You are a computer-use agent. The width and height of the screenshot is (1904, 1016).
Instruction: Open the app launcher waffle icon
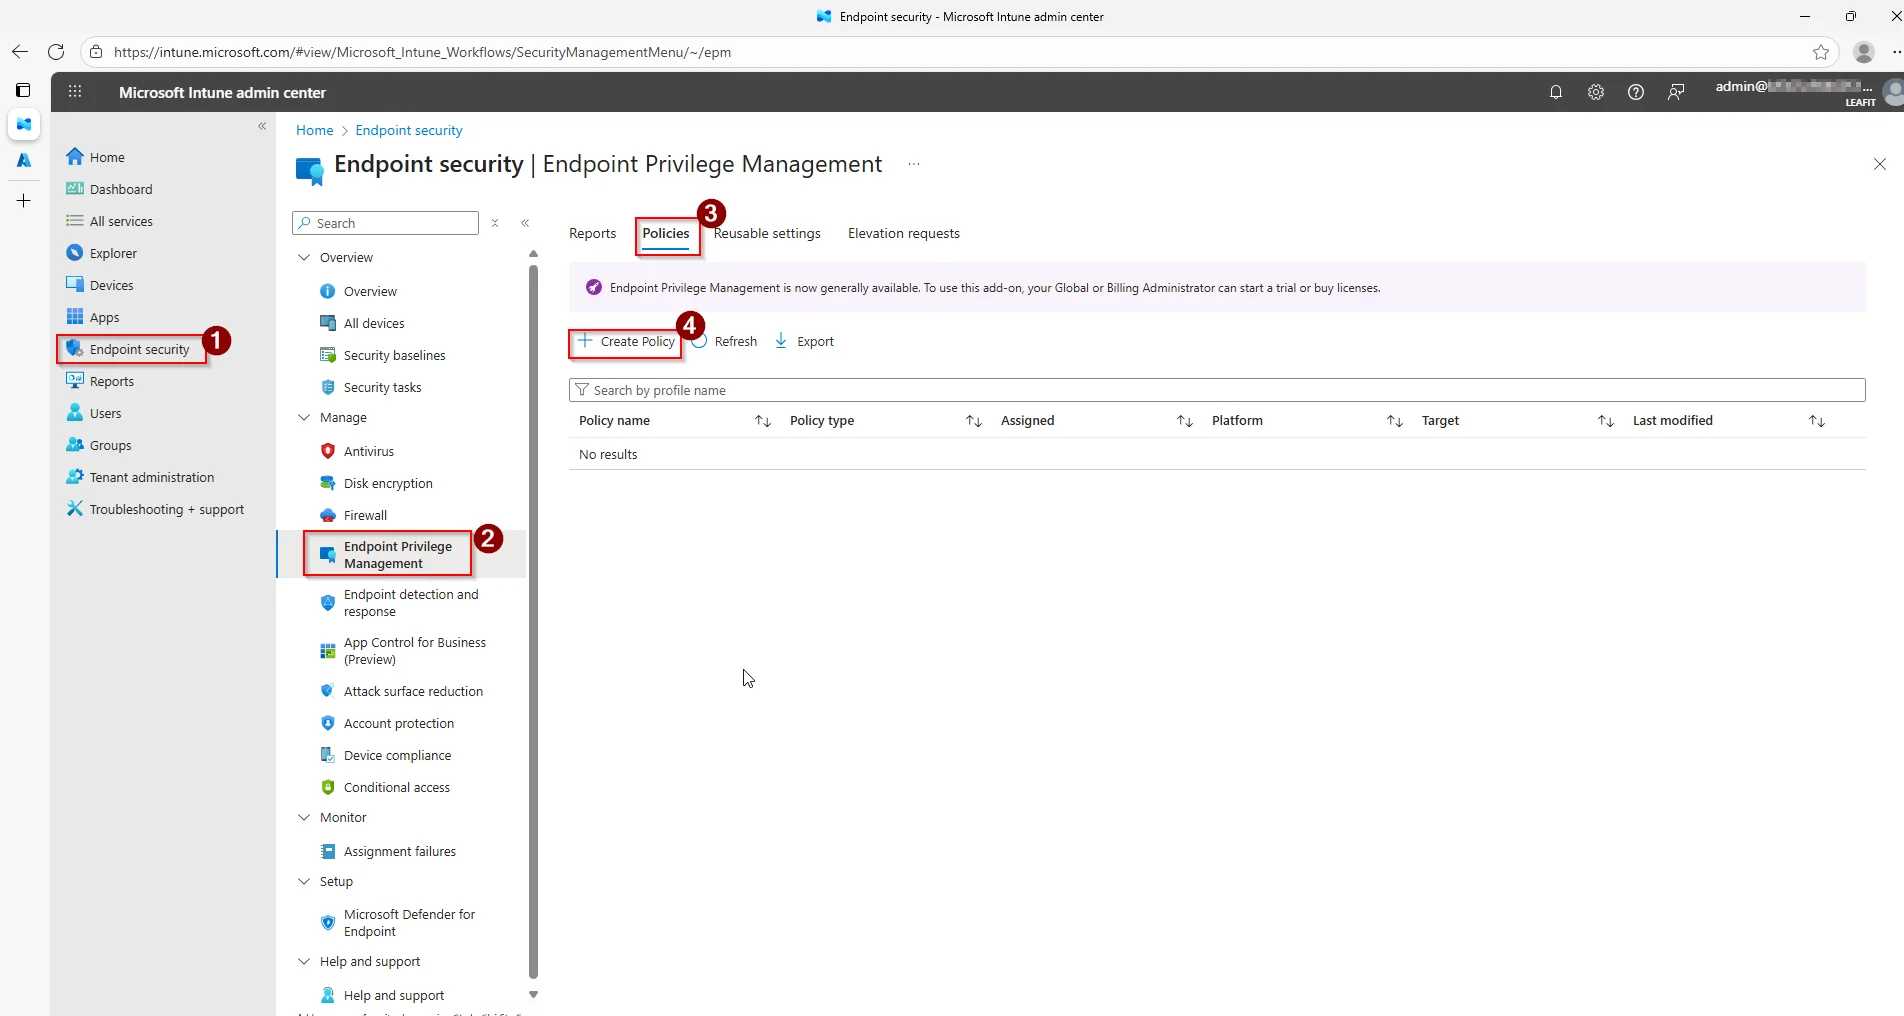(75, 92)
